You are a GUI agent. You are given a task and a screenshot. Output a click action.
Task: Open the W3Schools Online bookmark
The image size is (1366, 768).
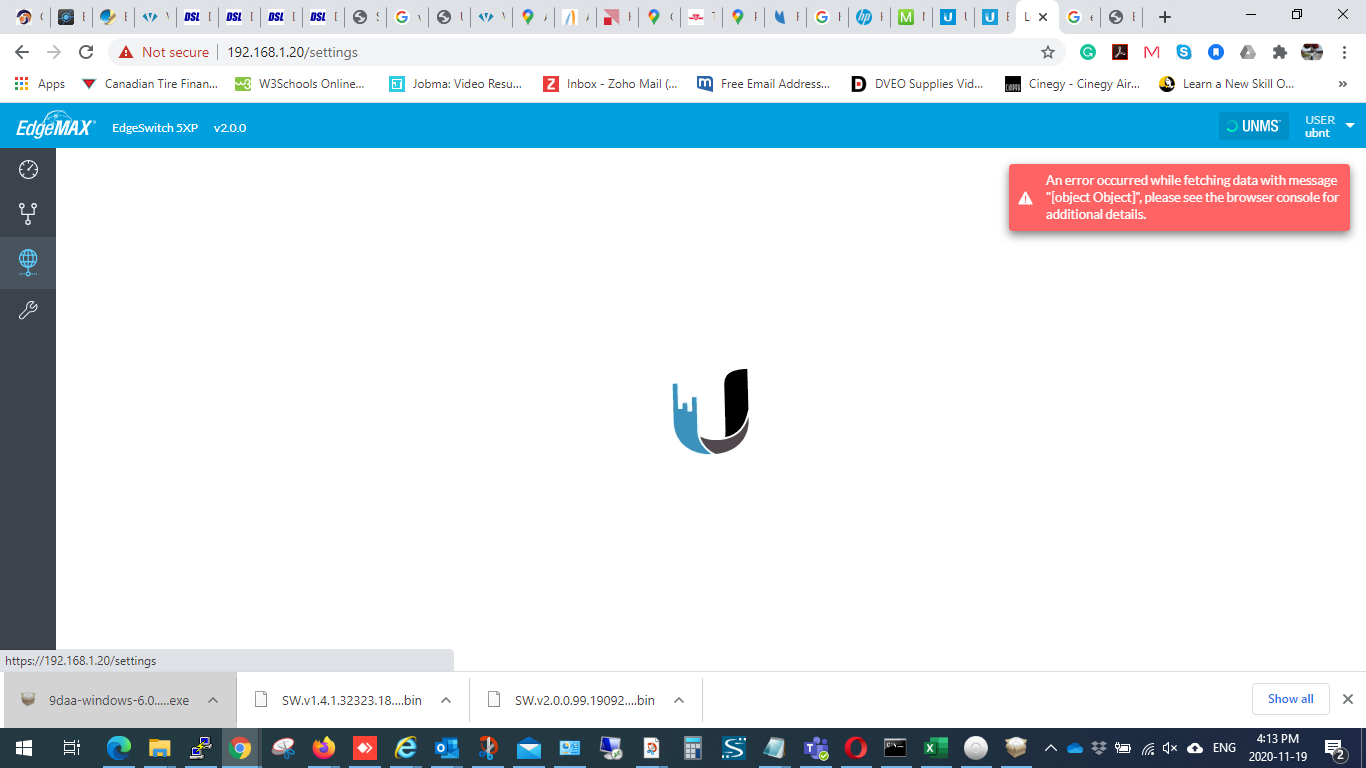tap(300, 84)
